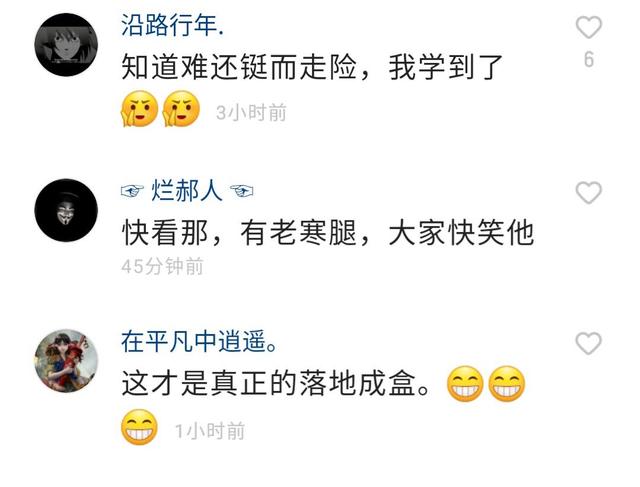The height and width of the screenshot is (487, 640).
Task: Like the comment by 在平凡中逍遥。
Action: [589, 343]
